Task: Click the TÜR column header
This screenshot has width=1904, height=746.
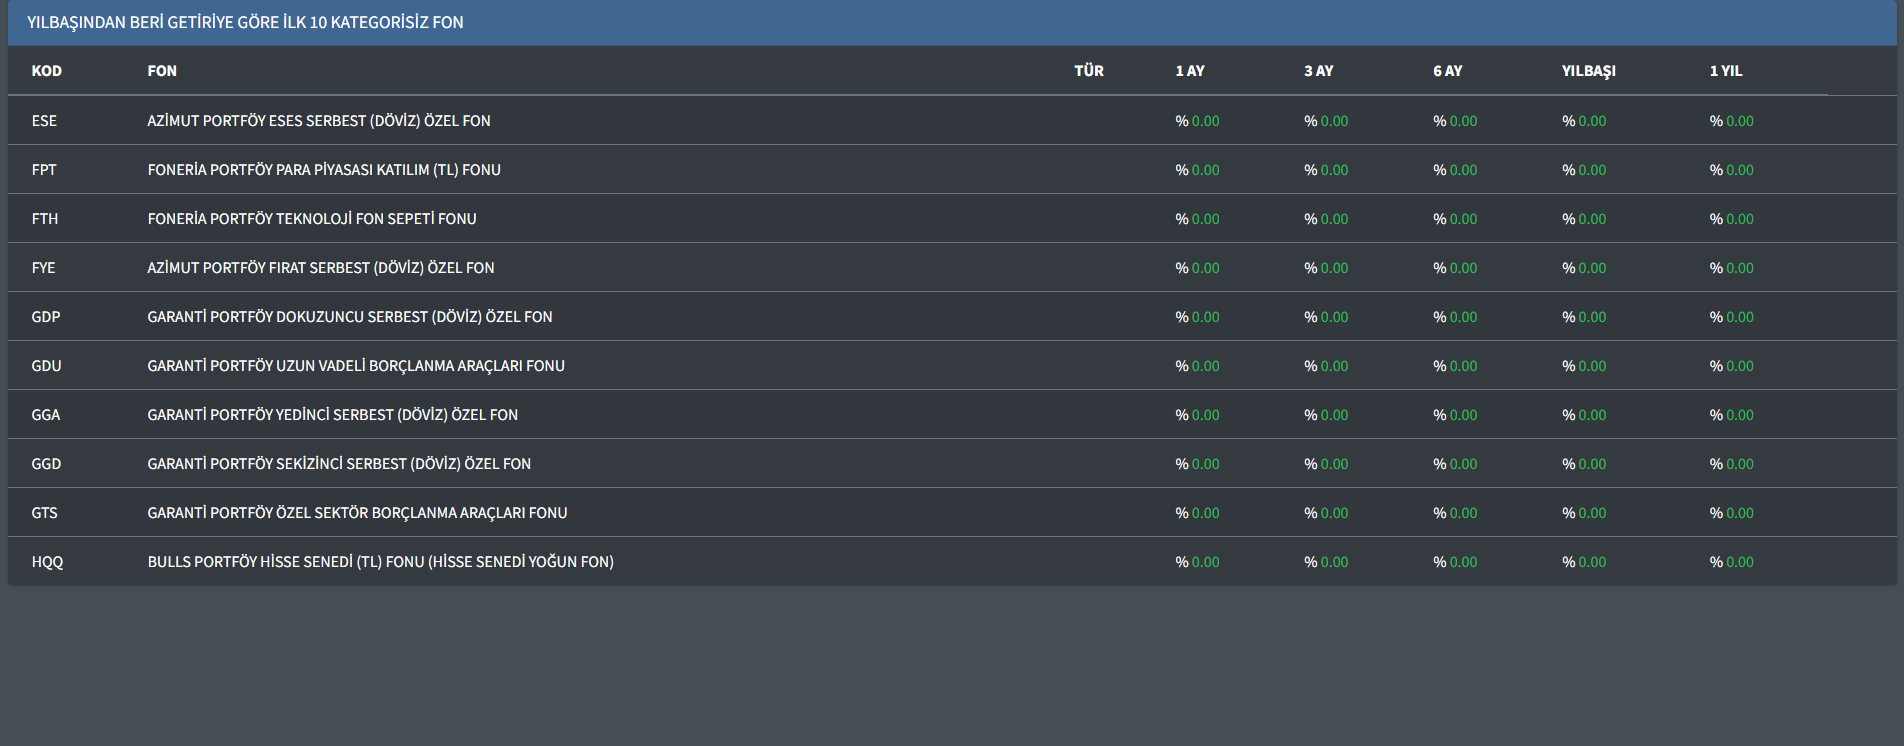Action: (x=1089, y=71)
